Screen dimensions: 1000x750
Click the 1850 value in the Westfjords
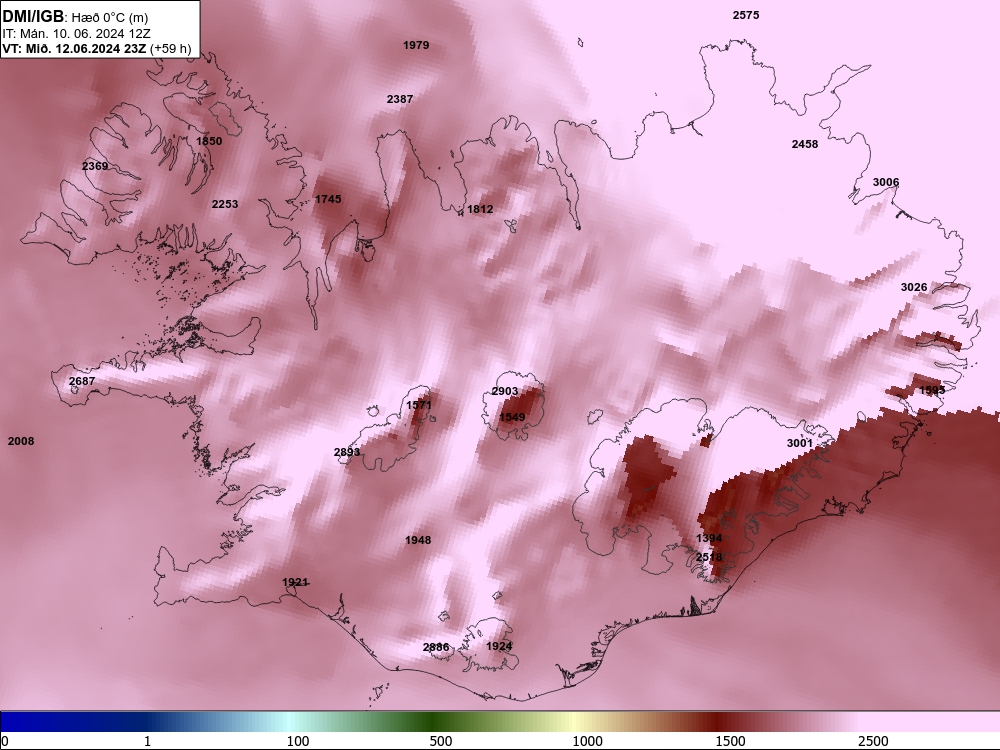tap(209, 142)
